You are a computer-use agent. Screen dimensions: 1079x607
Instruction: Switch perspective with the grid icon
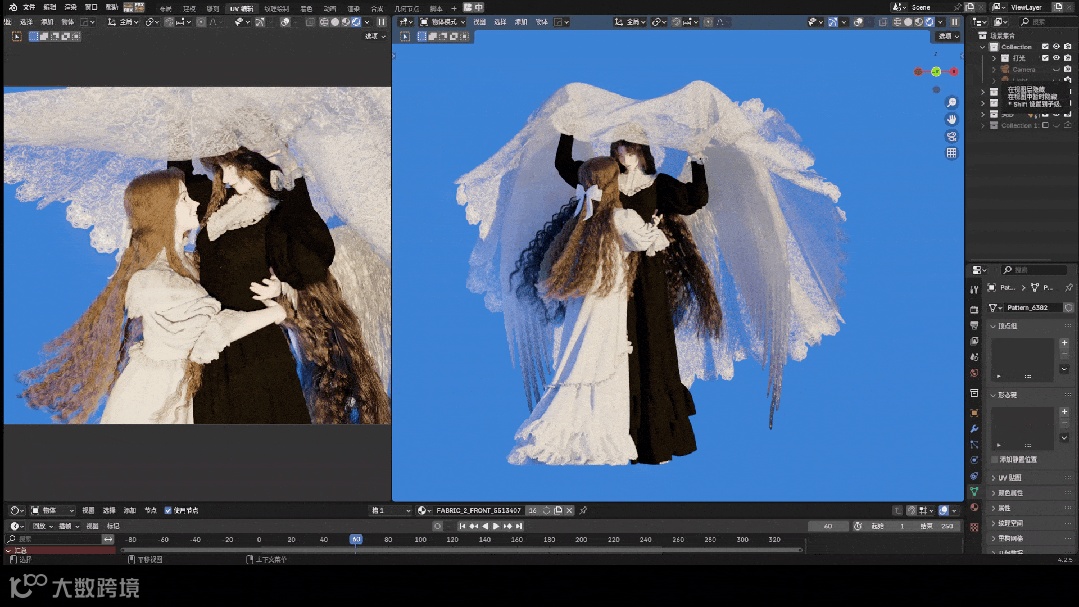tap(951, 153)
